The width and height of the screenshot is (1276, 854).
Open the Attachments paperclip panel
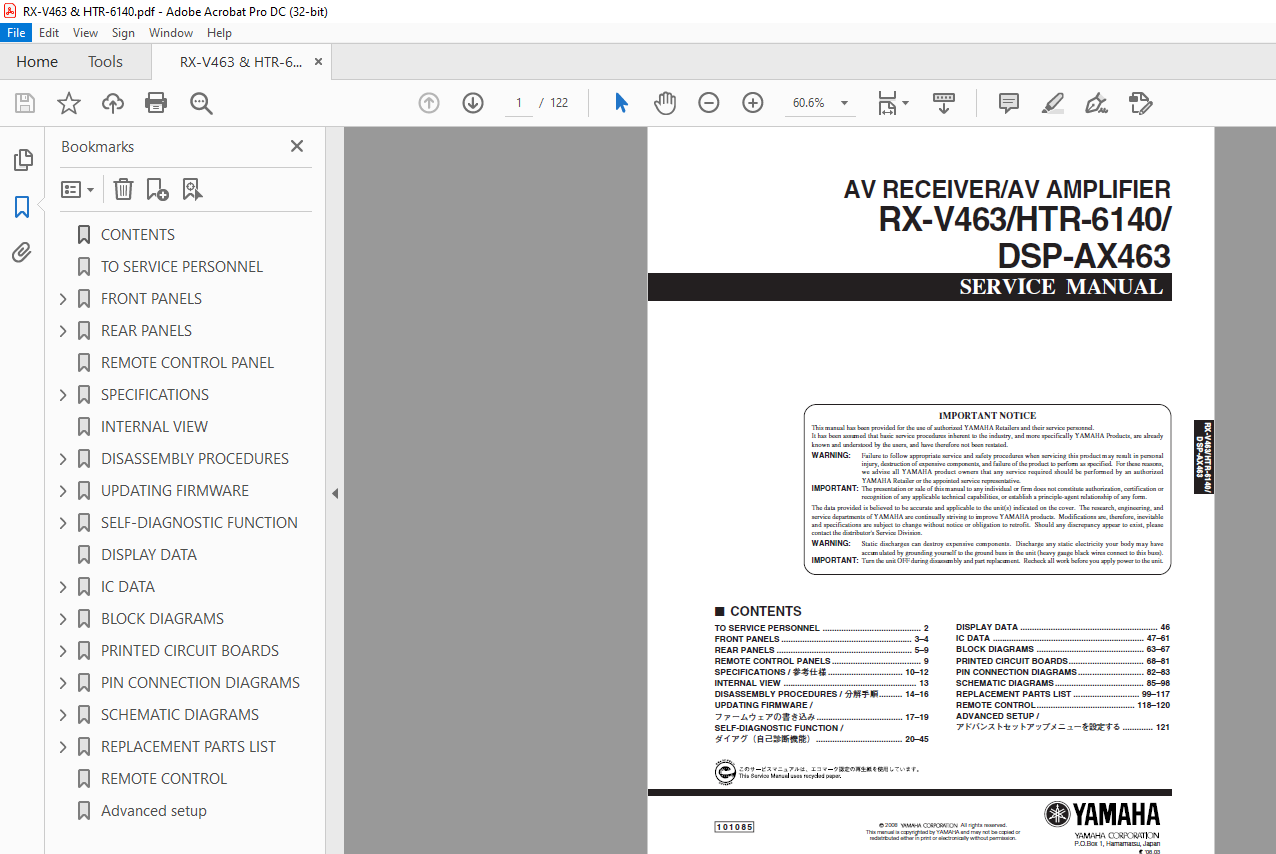pos(22,253)
